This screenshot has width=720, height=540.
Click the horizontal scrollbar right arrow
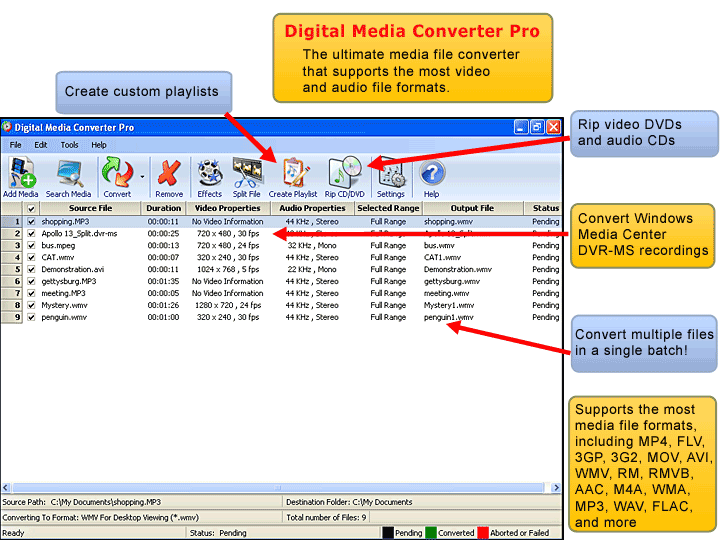[x=555, y=487]
